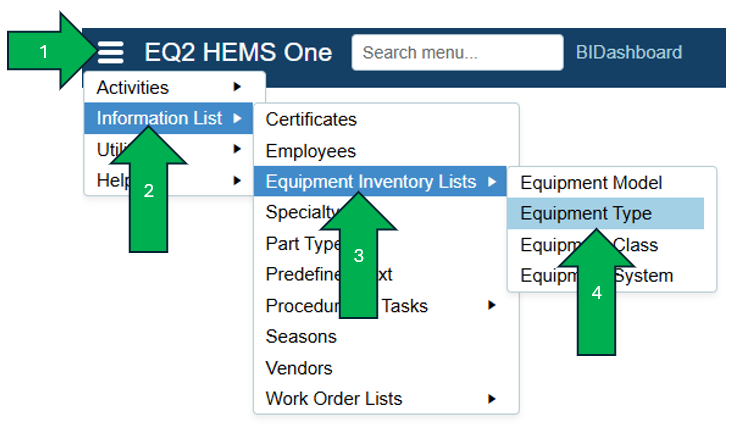Screen dimensions: 733x437
Task: Open the Seasons list
Action: coord(301,337)
